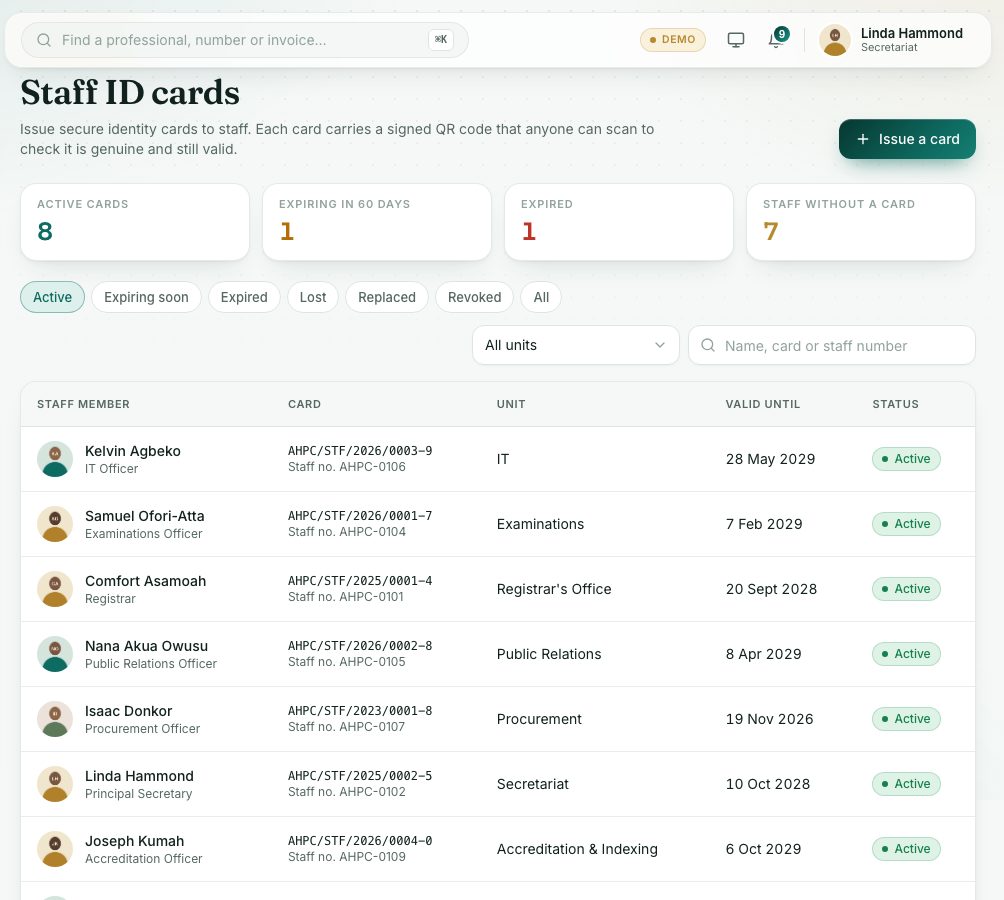Click card number AHPC/STF/2026/0002-8
The width and height of the screenshot is (1004, 900).
tap(360, 645)
